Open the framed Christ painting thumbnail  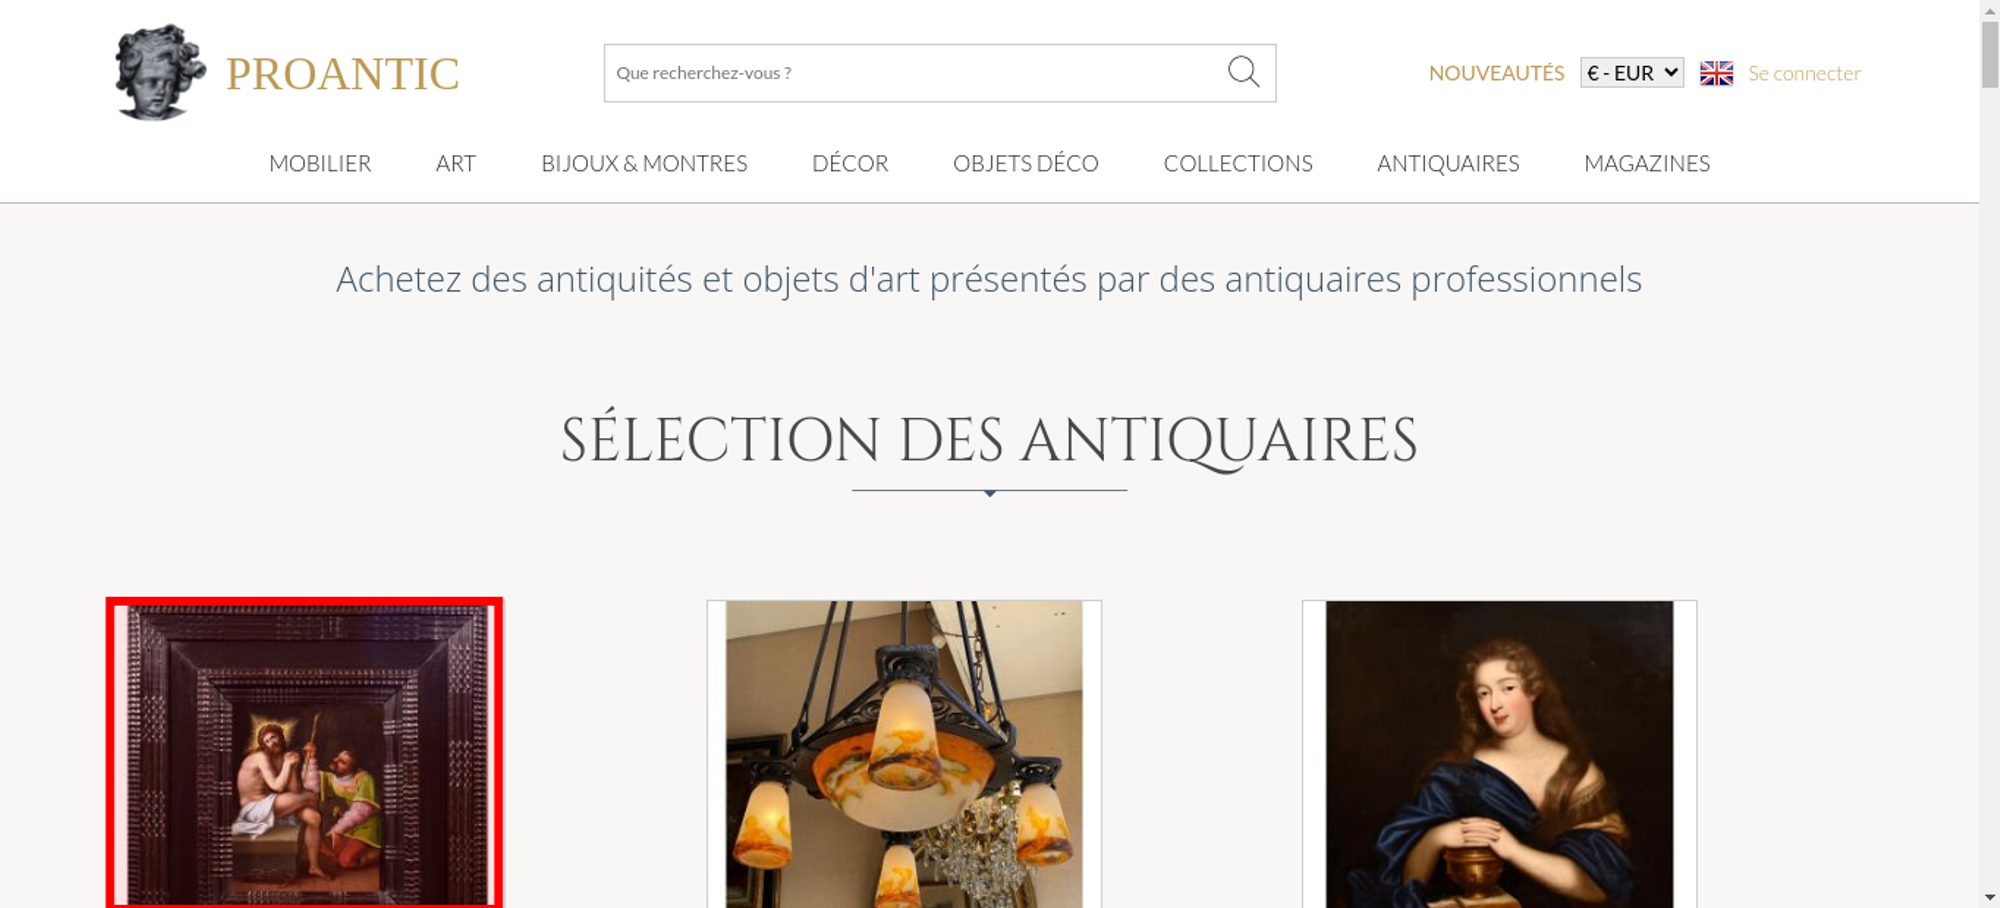(x=305, y=754)
